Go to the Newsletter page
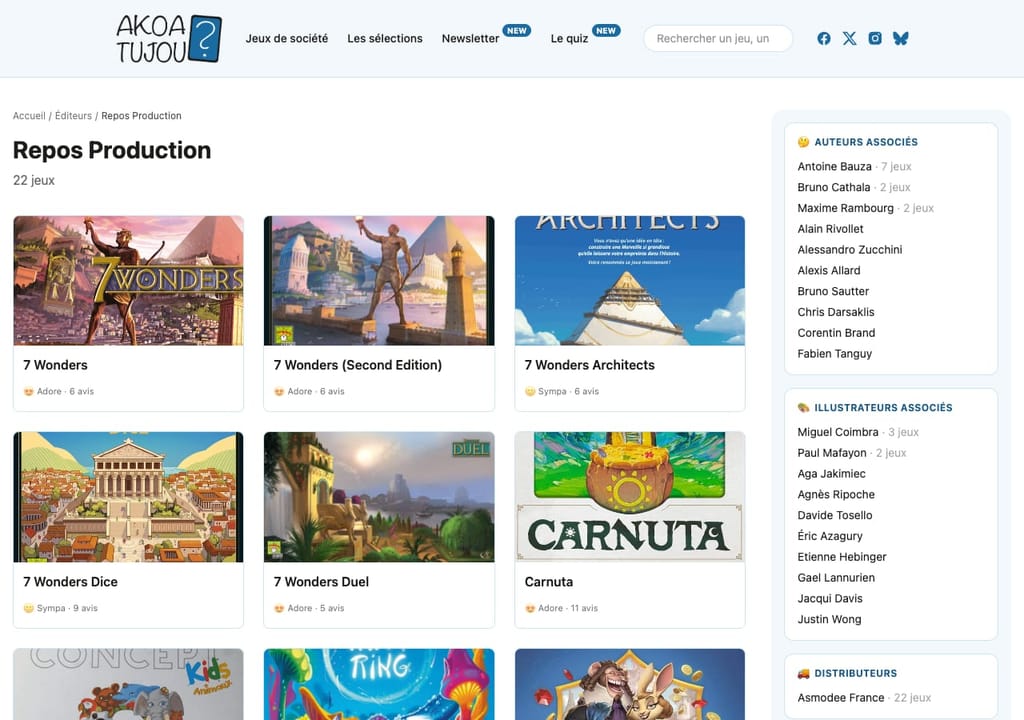Screen dimensions: 1024x720 coord(470,39)
